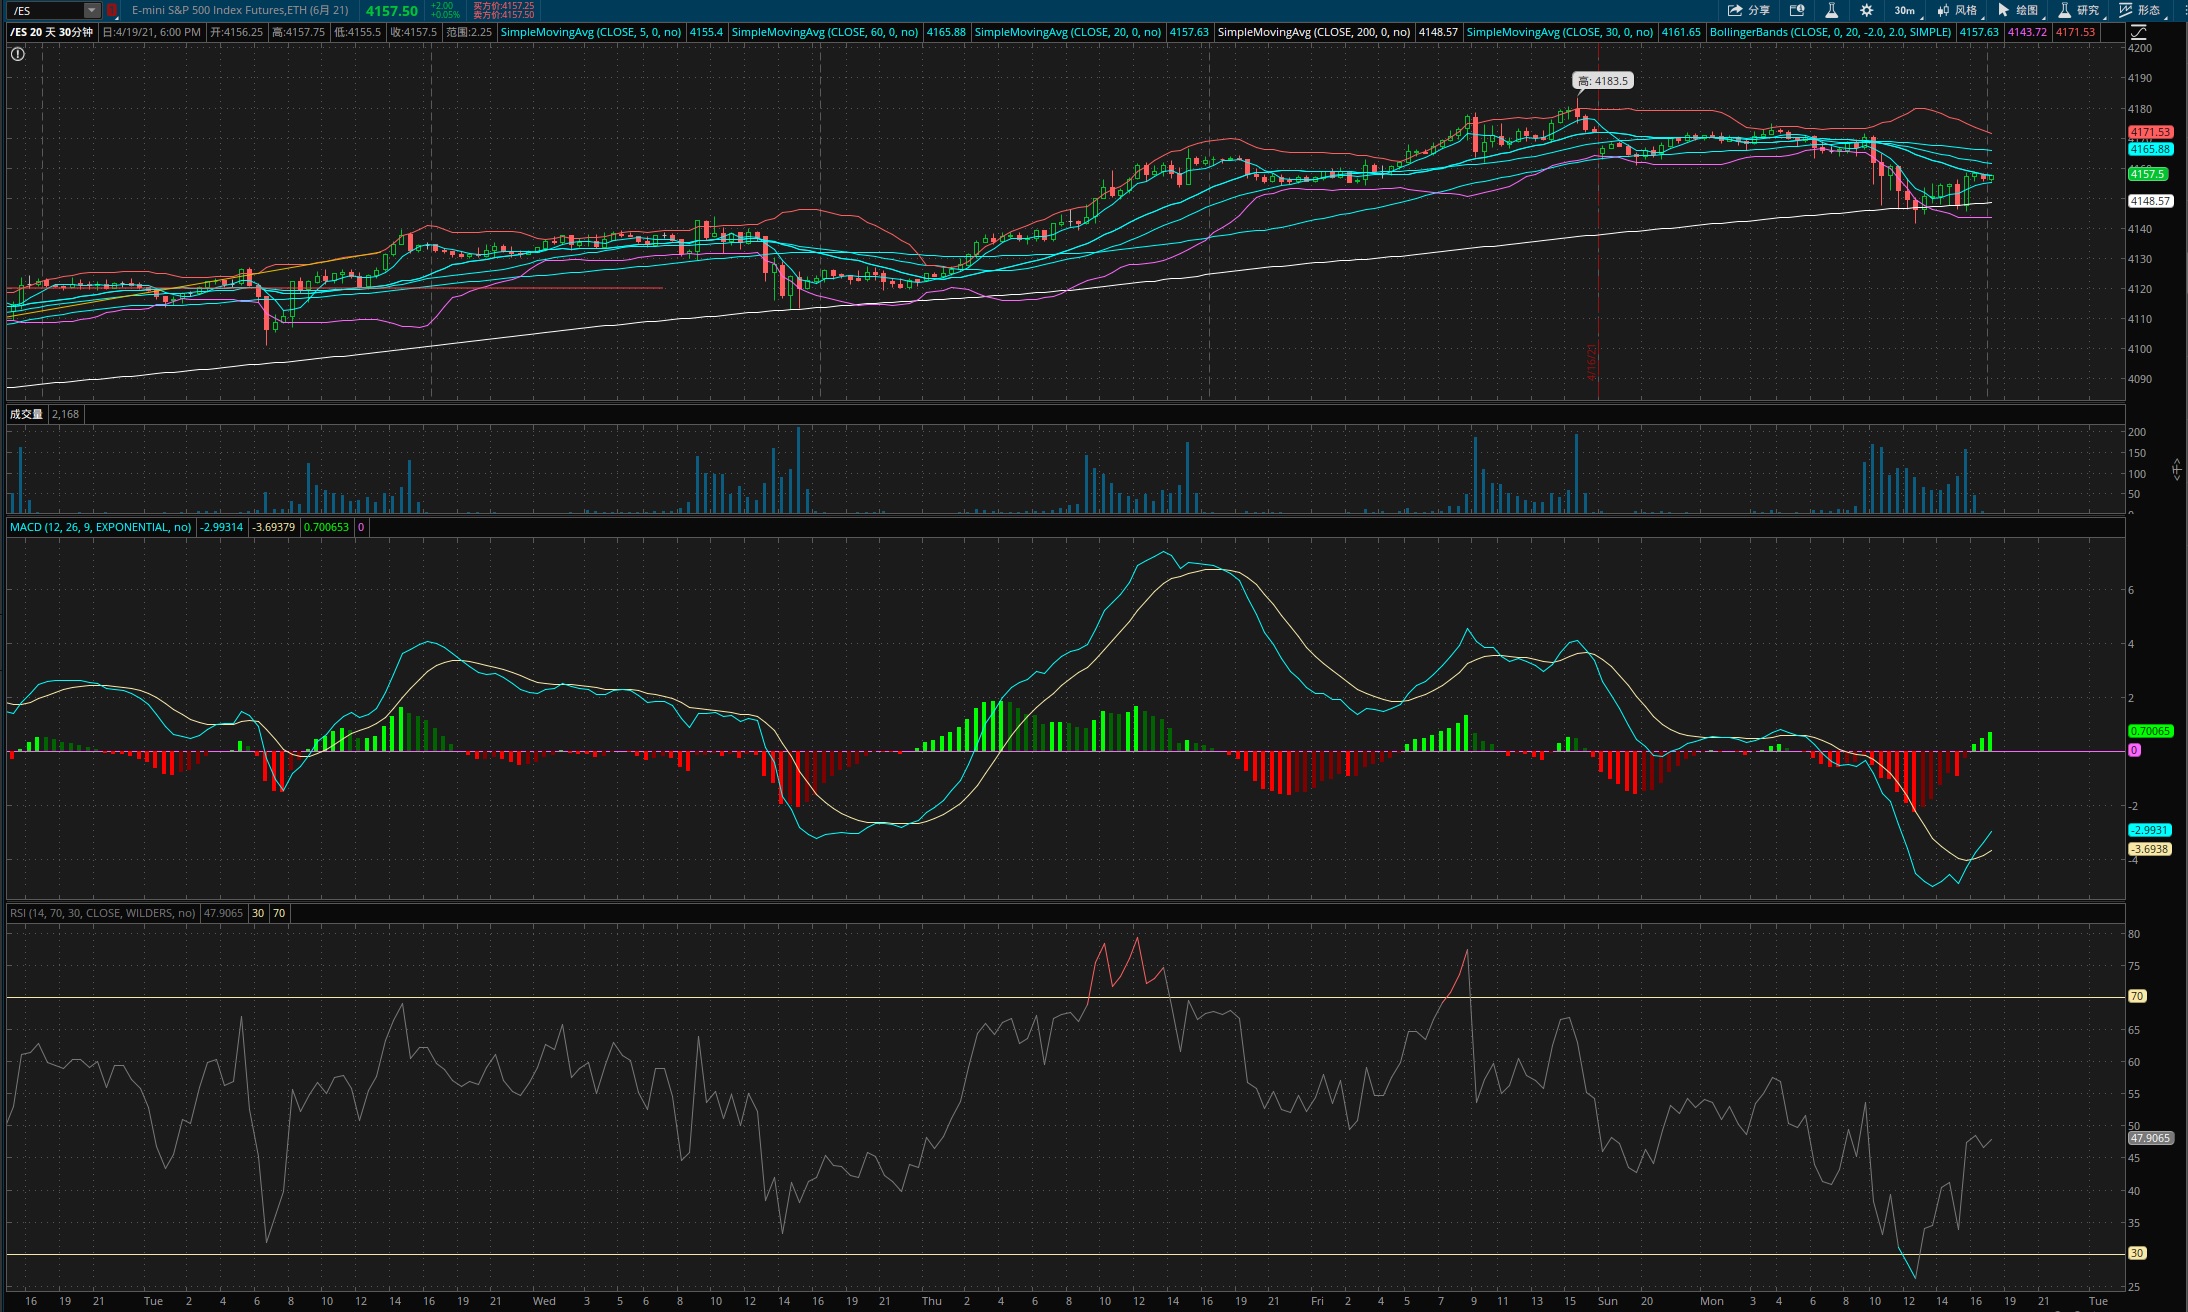
Task: Open the Style (风格) dropdown menu
Action: (x=1958, y=10)
